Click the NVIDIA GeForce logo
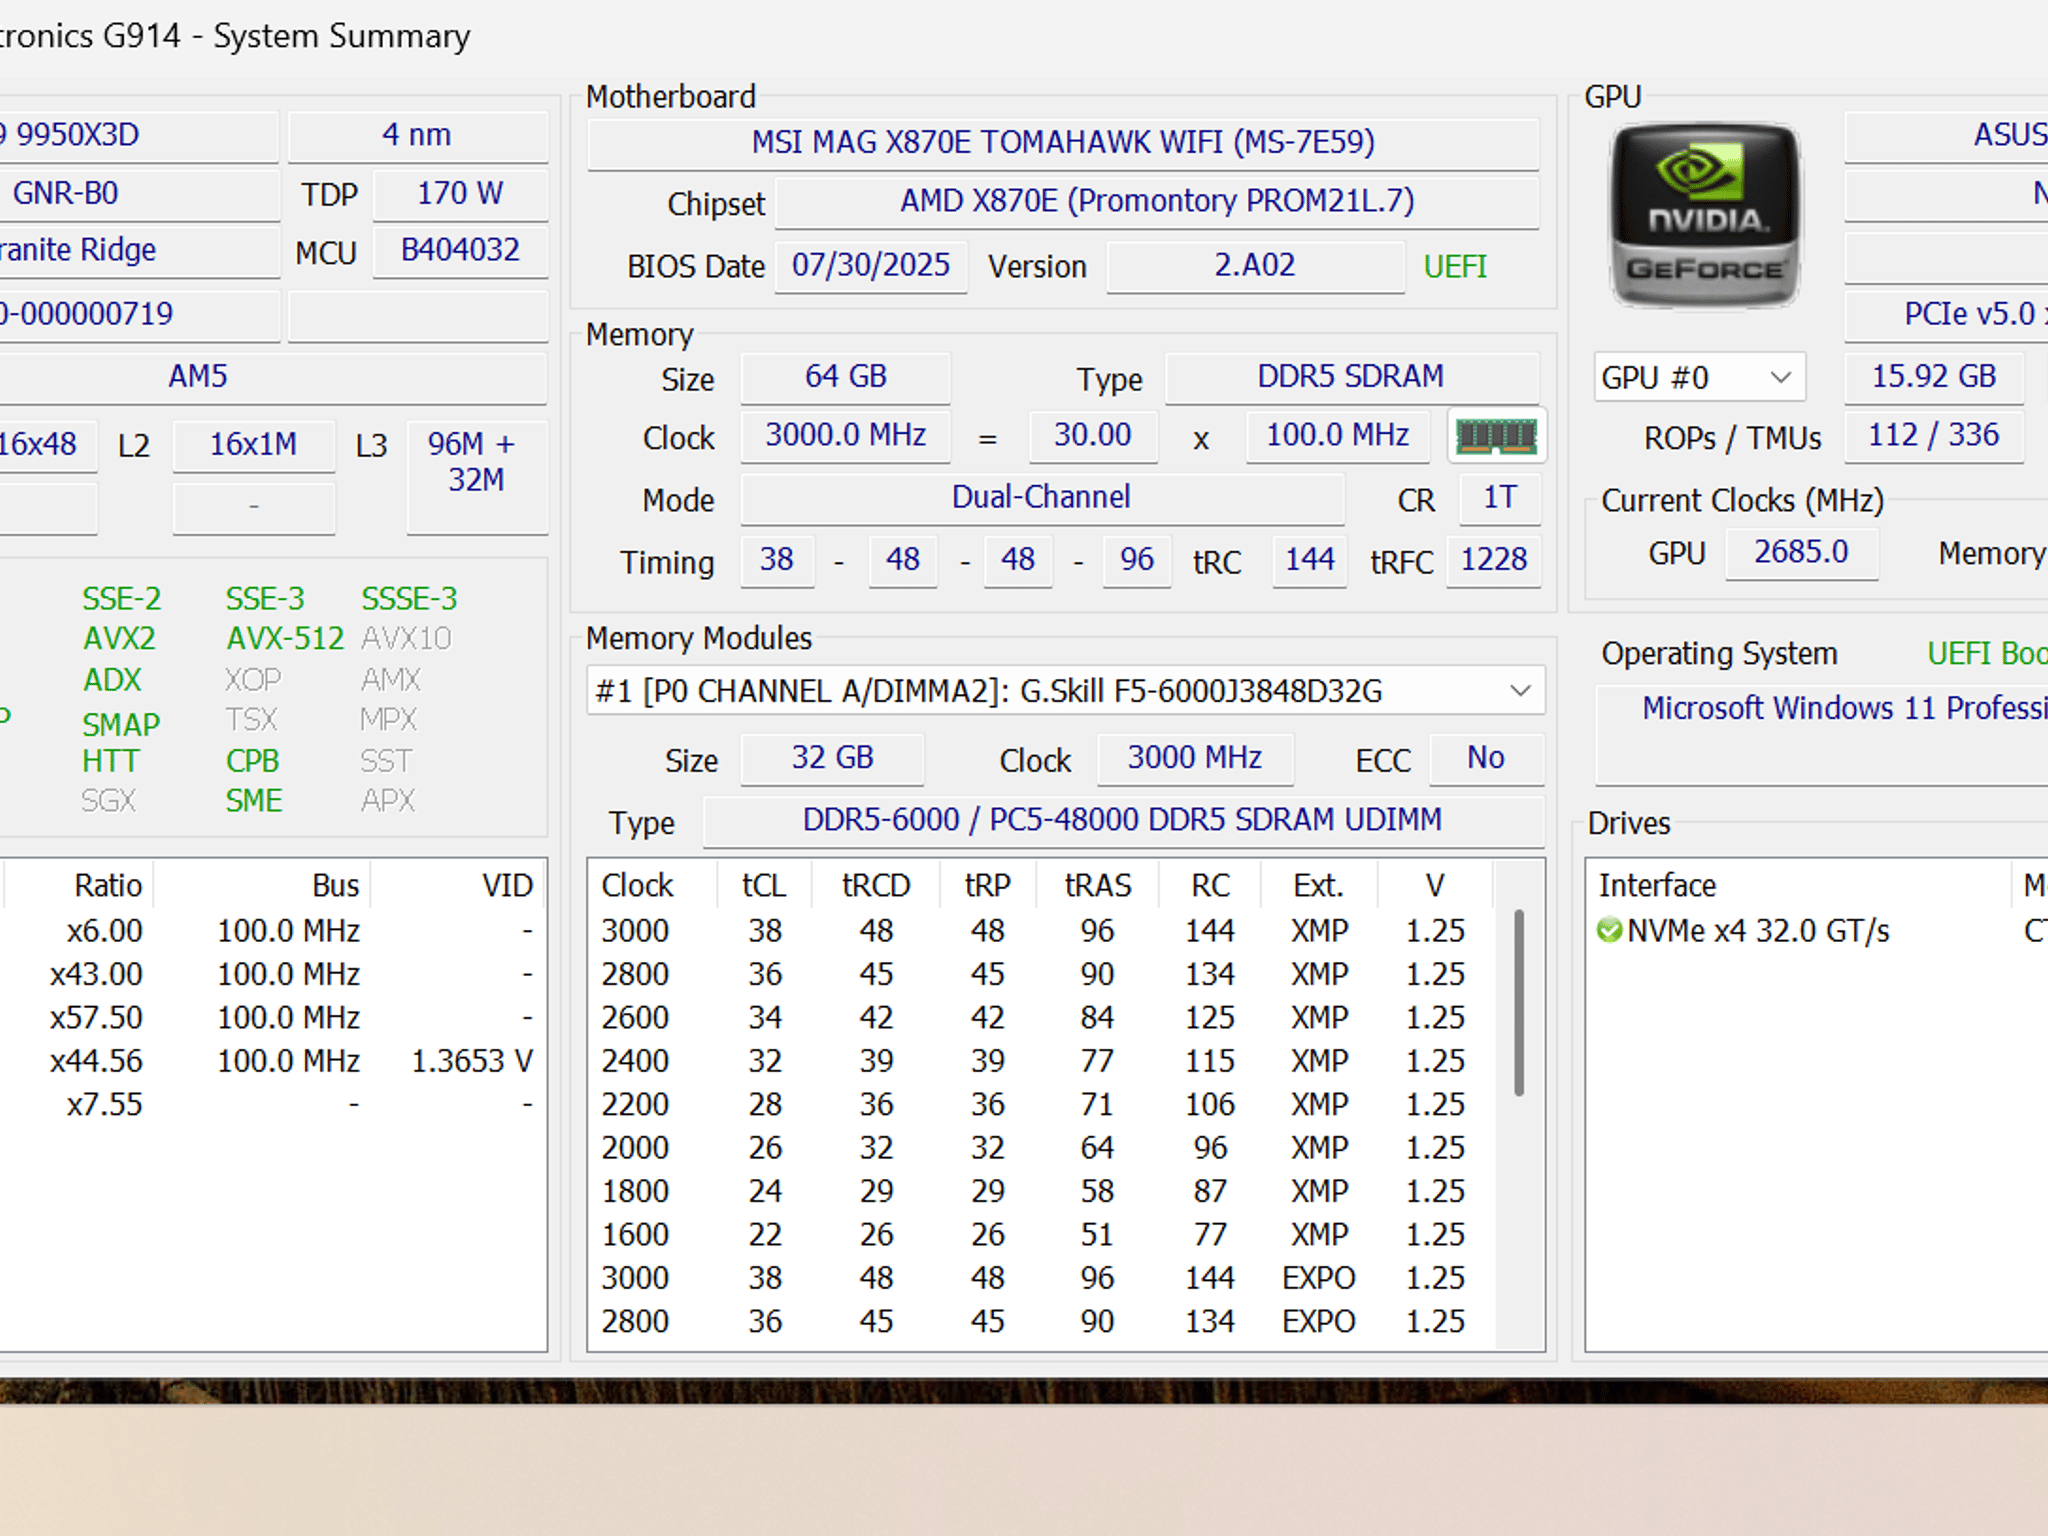 point(1704,215)
